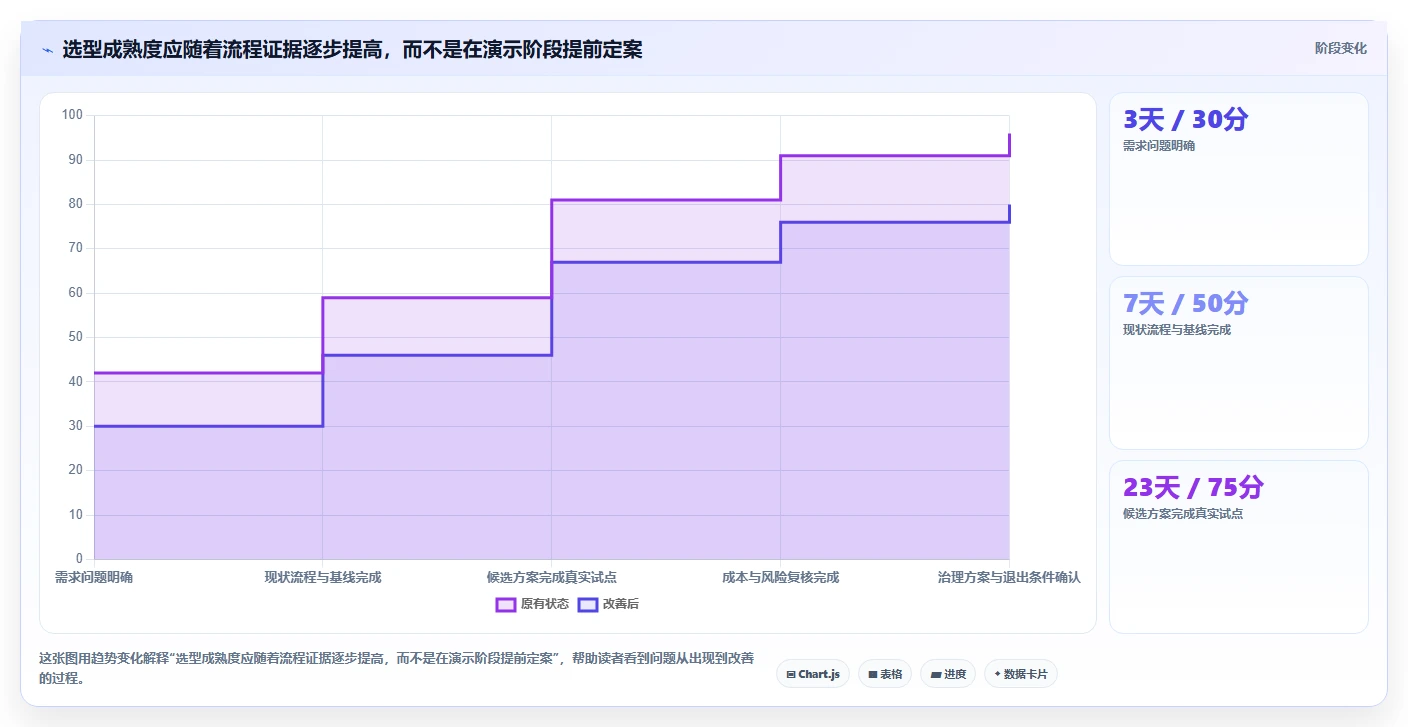
Task: Click x-axis label 现状流程与基线完成
Action: (322, 577)
